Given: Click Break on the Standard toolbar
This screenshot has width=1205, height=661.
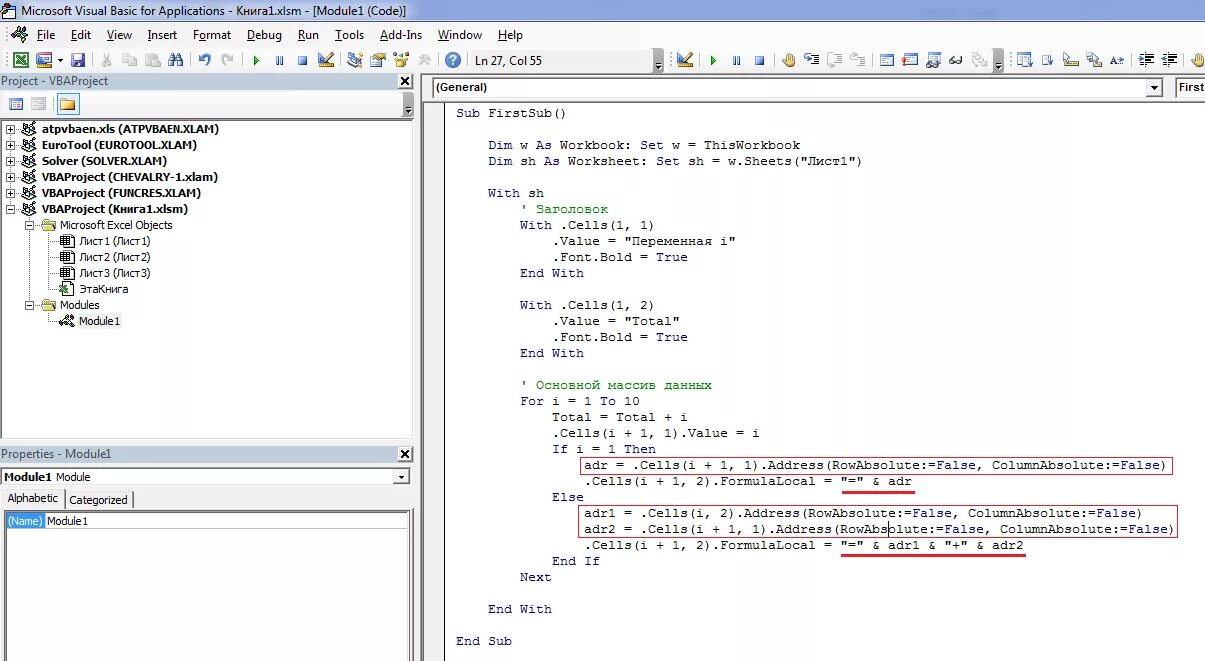Looking at the screenshot, I should click(x=279, y=60).
